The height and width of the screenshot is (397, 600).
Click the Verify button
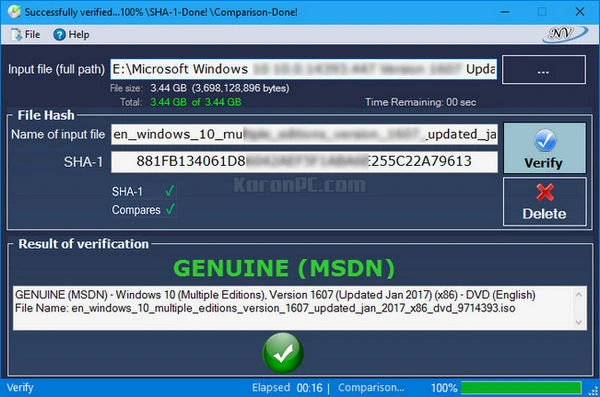[x=545, y=148]
